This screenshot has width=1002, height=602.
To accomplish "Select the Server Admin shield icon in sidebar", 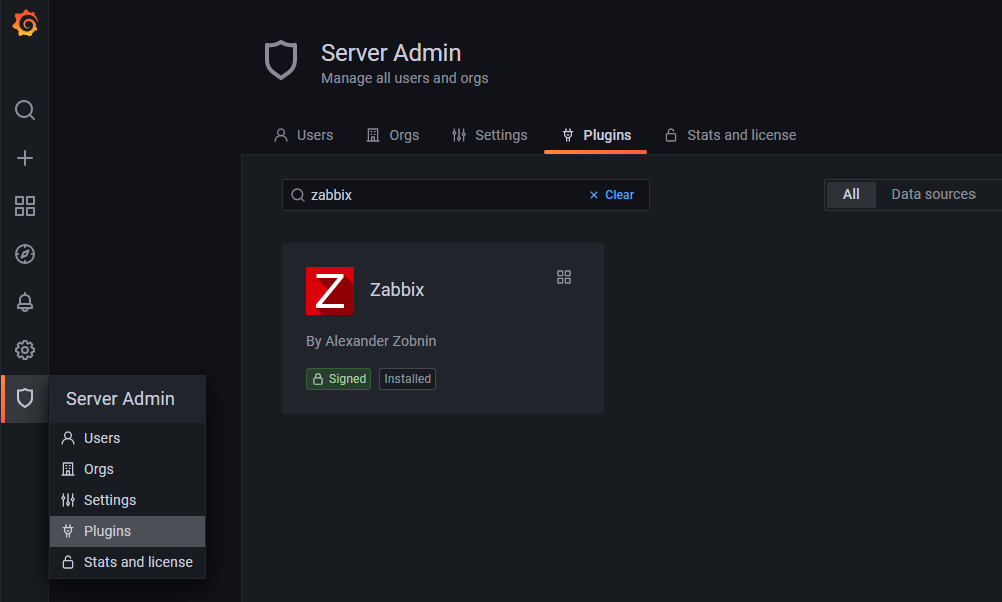I will [x=25, y=398].
